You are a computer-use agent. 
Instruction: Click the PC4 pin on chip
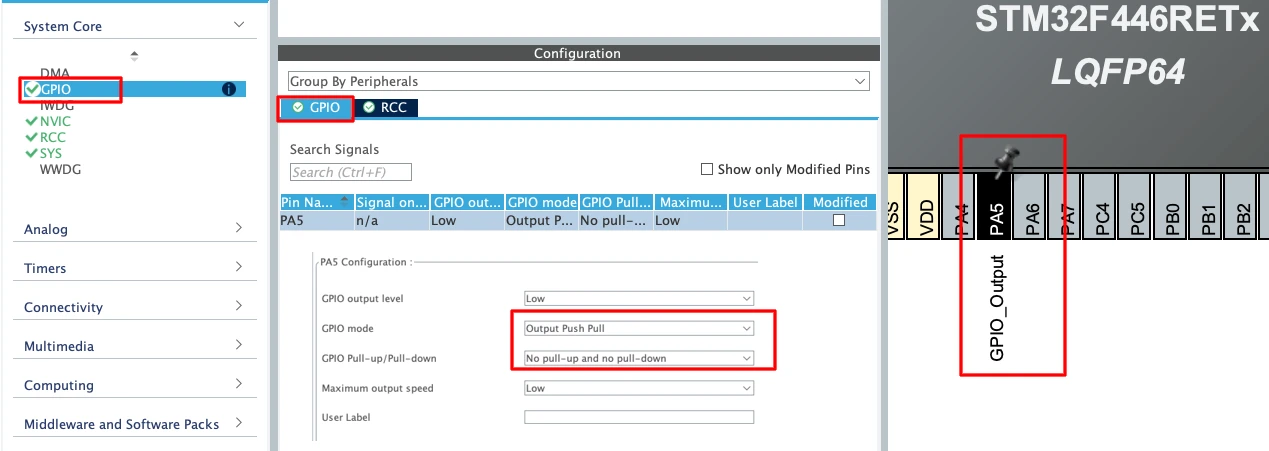(x=1101, y=208)
